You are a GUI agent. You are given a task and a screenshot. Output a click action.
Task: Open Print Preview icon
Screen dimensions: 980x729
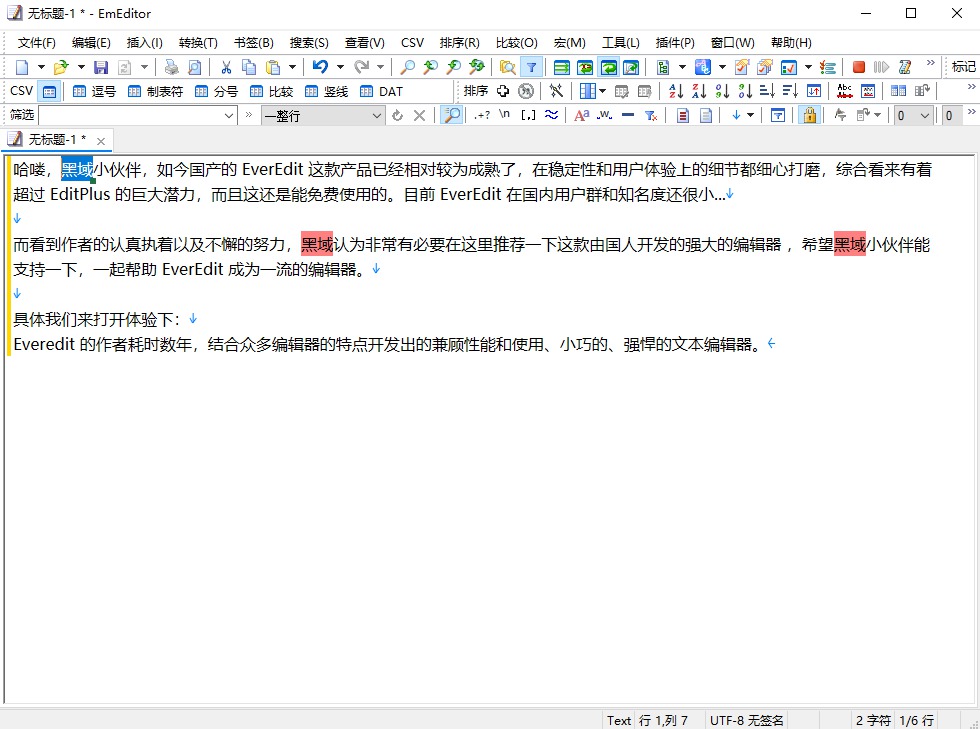point(194,67)
